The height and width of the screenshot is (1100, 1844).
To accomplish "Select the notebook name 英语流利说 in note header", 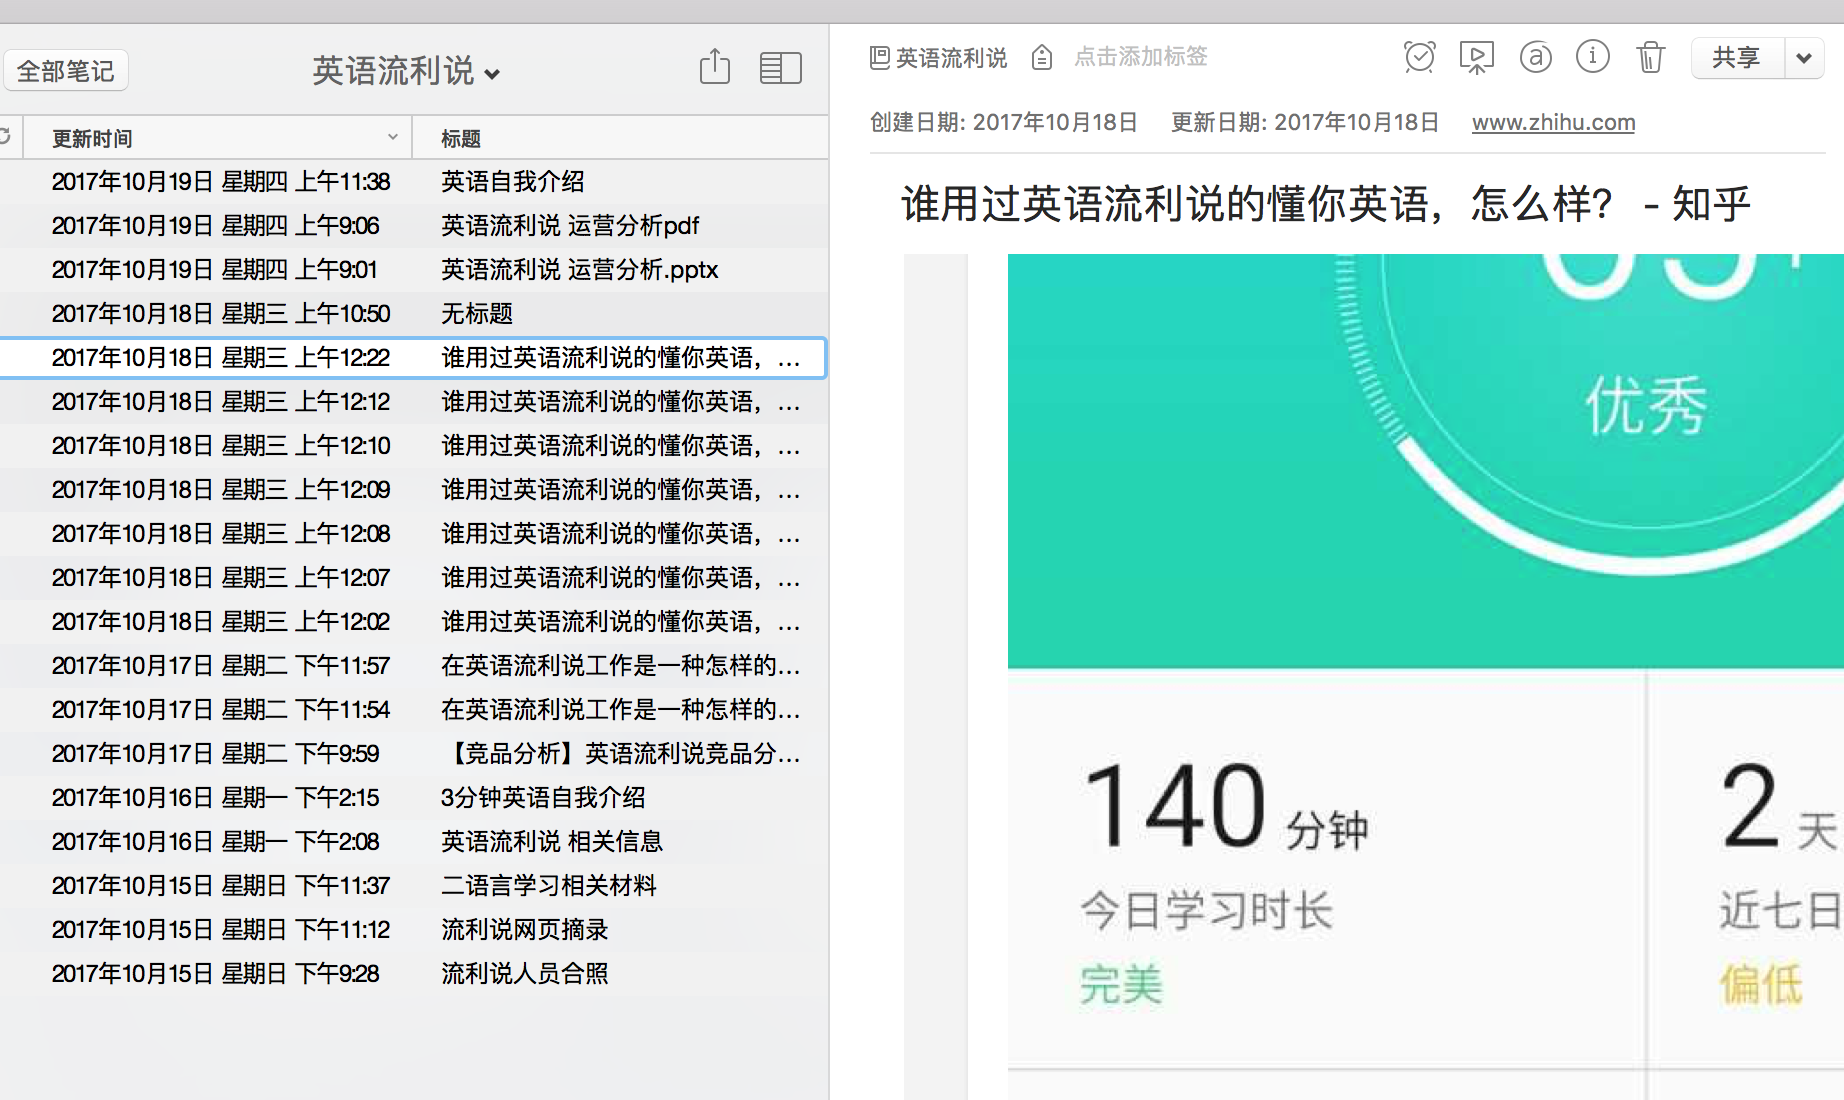I will click(951, 58).
